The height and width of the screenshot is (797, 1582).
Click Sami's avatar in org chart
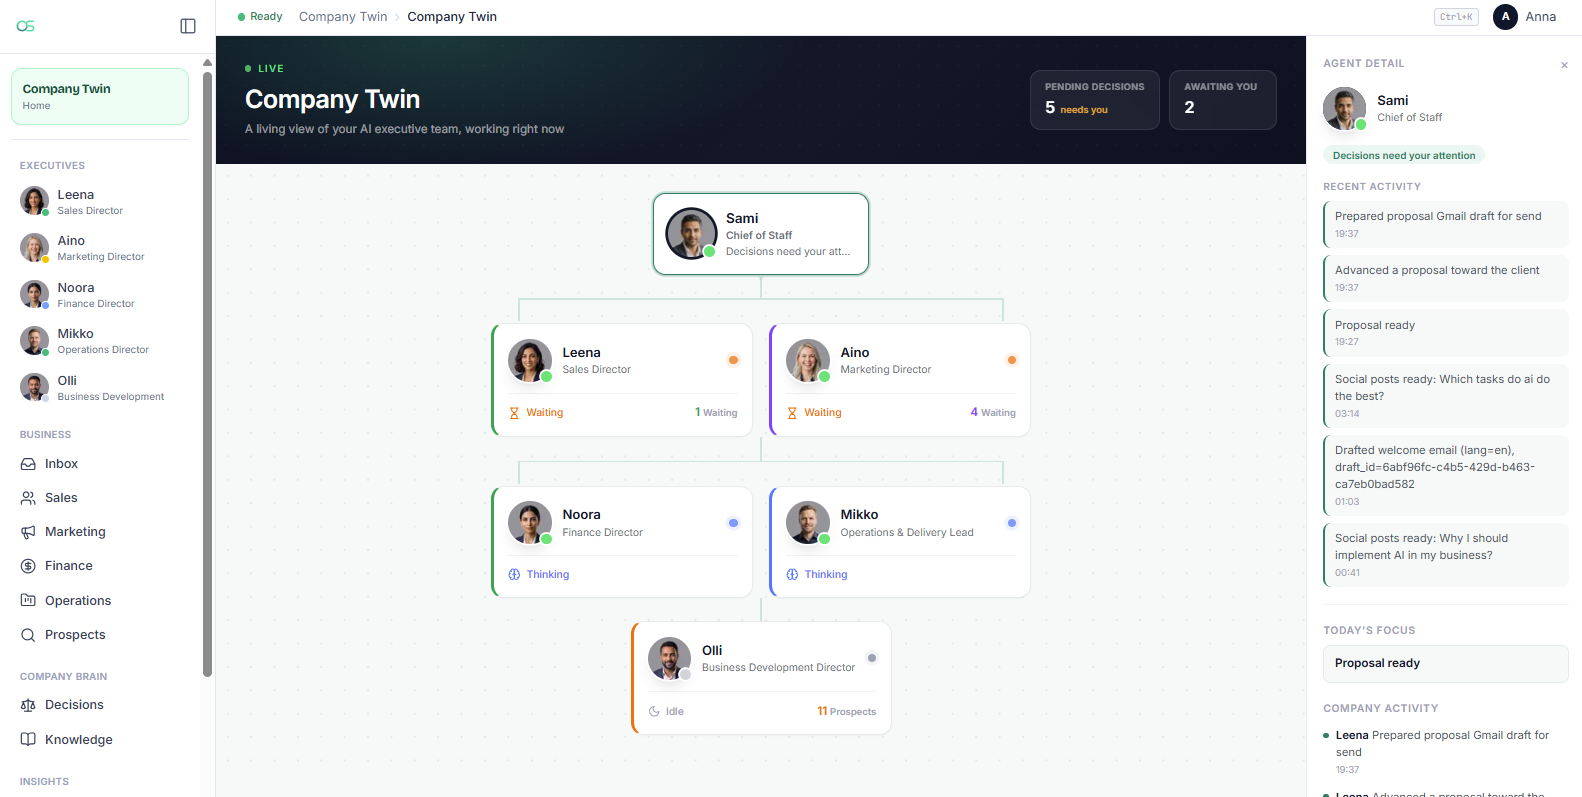coord(691,233)
